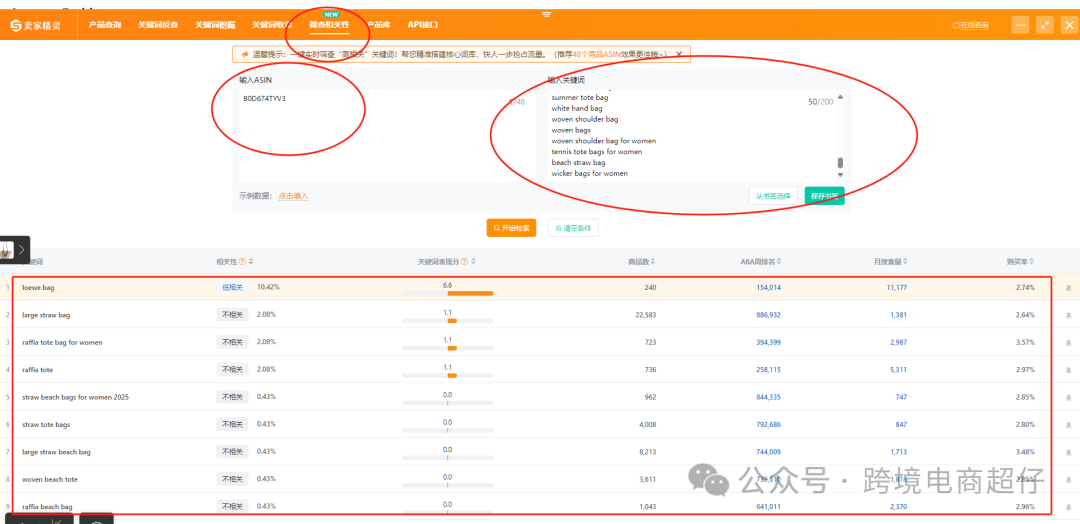This screenshot has width=1080, height=524.
Task: Click the 清空条件 button
Action: click(572, 228)
